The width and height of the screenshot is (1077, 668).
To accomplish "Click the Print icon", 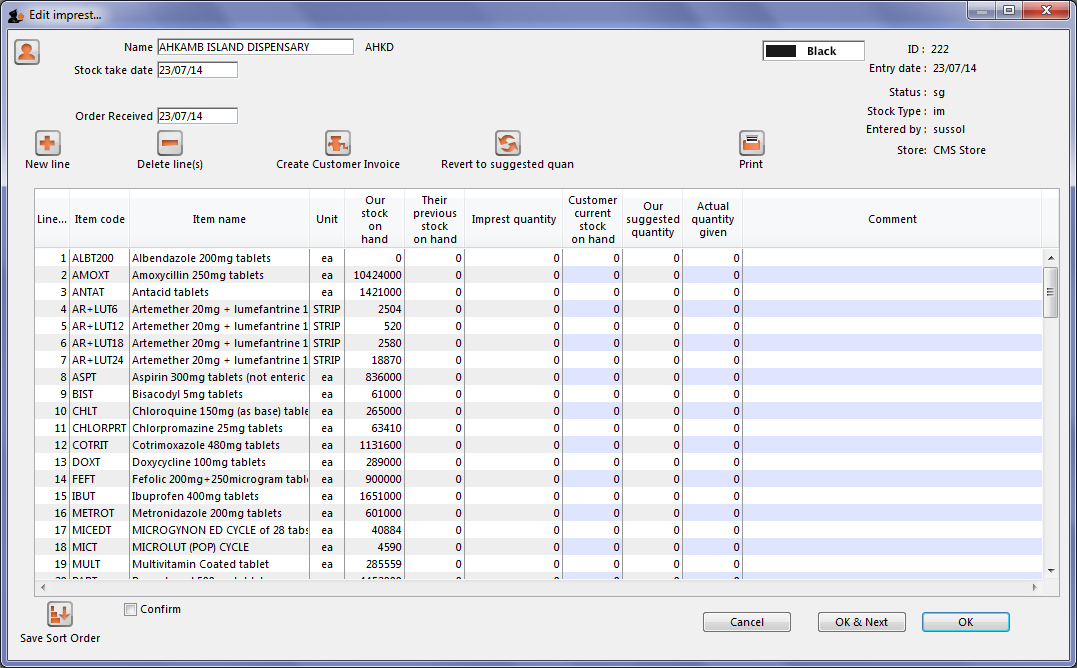I will 751,143.
